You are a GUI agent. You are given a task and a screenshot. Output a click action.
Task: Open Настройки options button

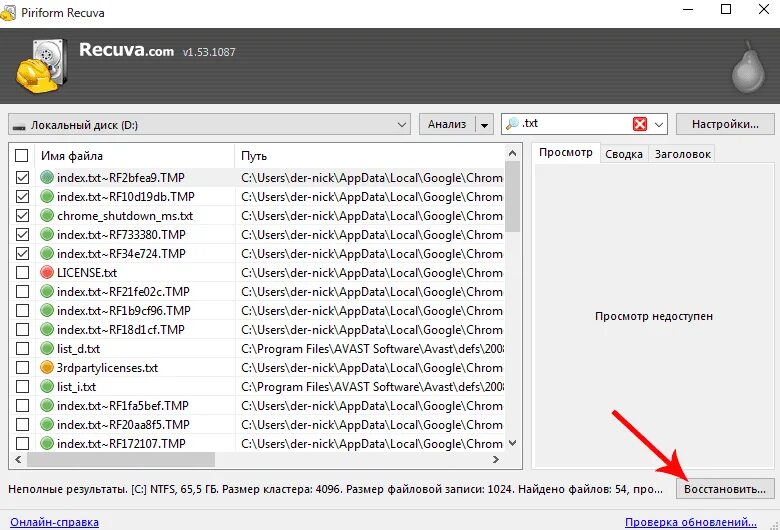(725, 124)
